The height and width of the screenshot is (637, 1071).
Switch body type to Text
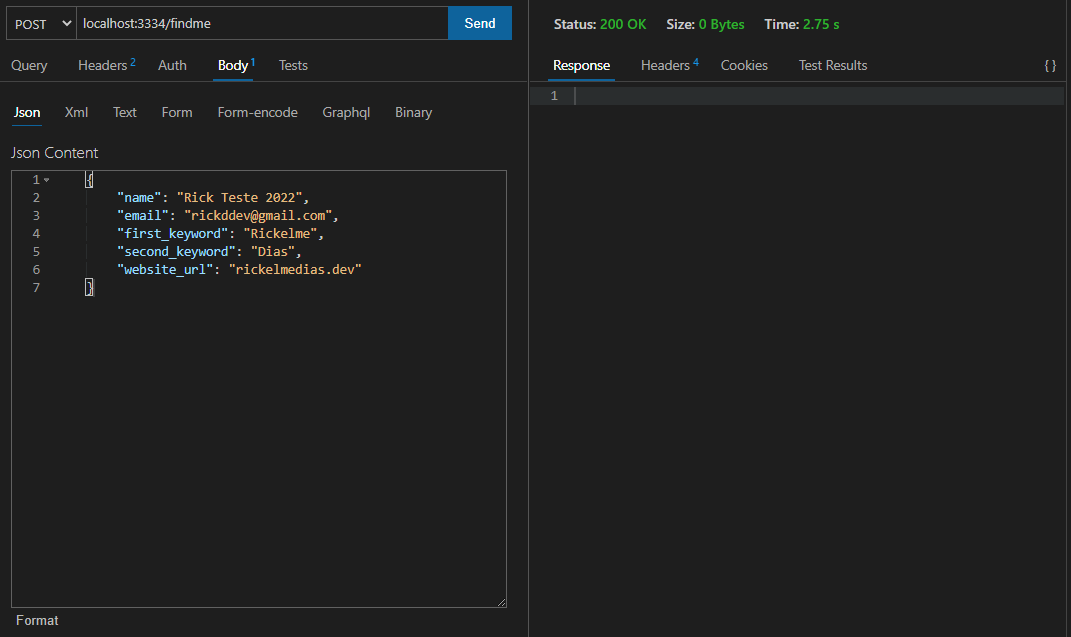125,113
